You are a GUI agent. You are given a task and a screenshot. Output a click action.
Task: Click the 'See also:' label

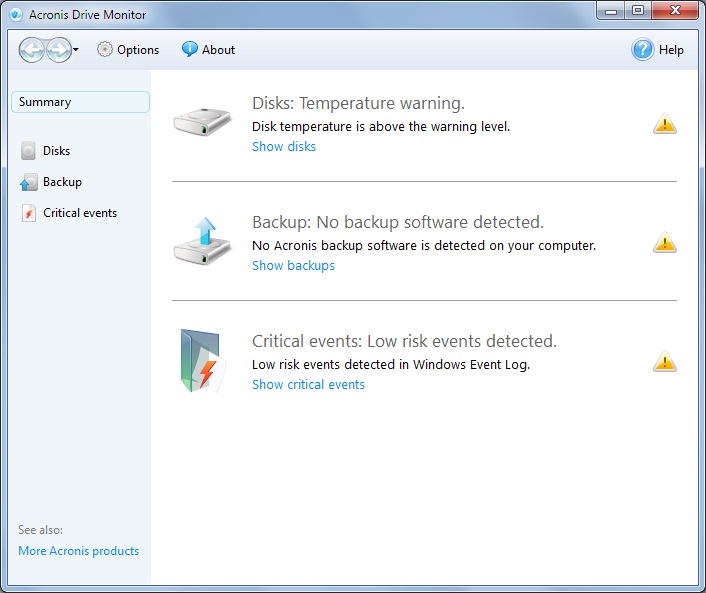coord(40,530)
